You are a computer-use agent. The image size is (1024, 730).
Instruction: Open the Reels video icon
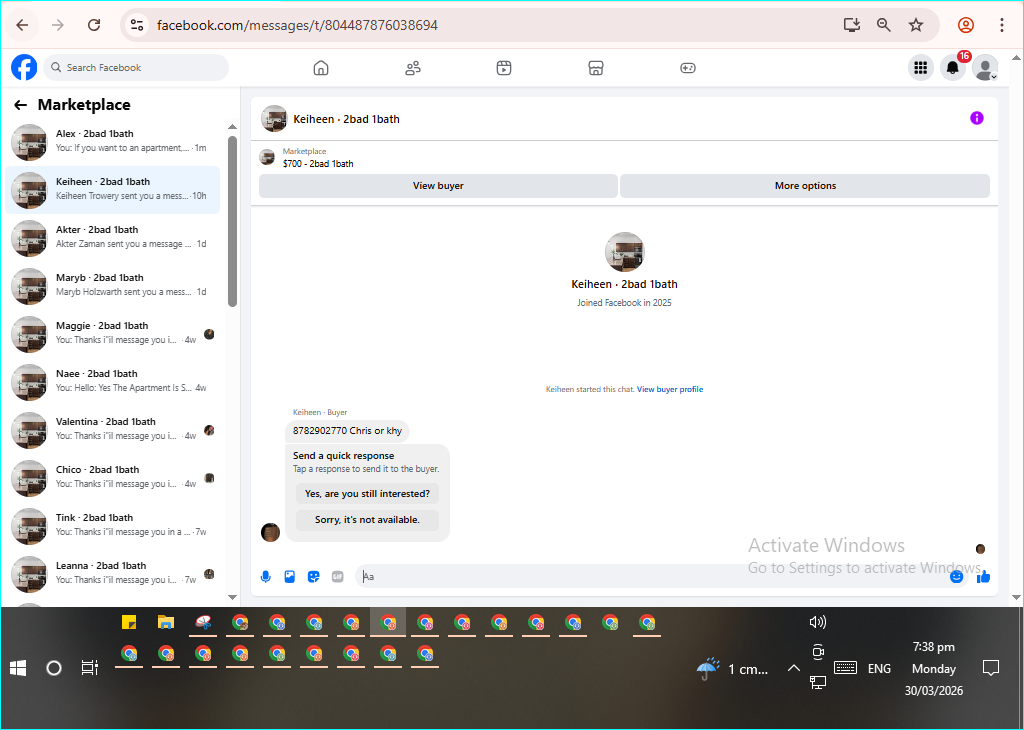click(504, 68)
